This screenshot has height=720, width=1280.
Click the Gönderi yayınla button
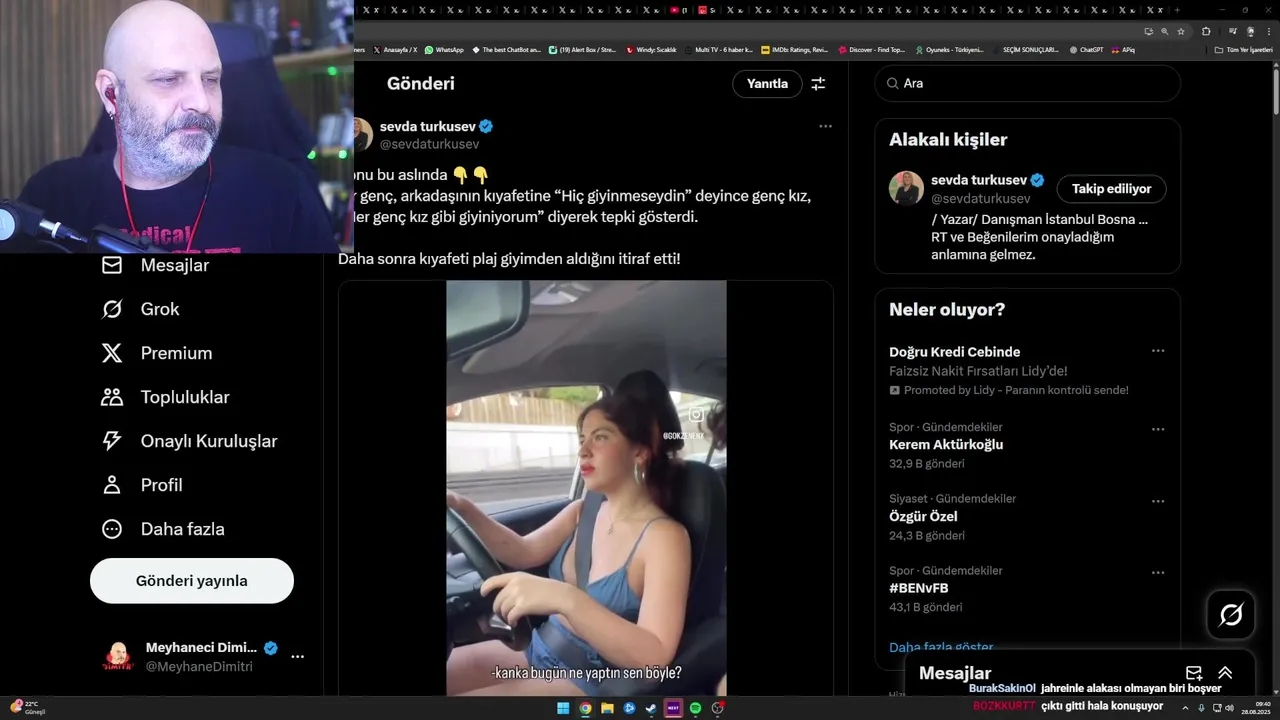[192, 581]
